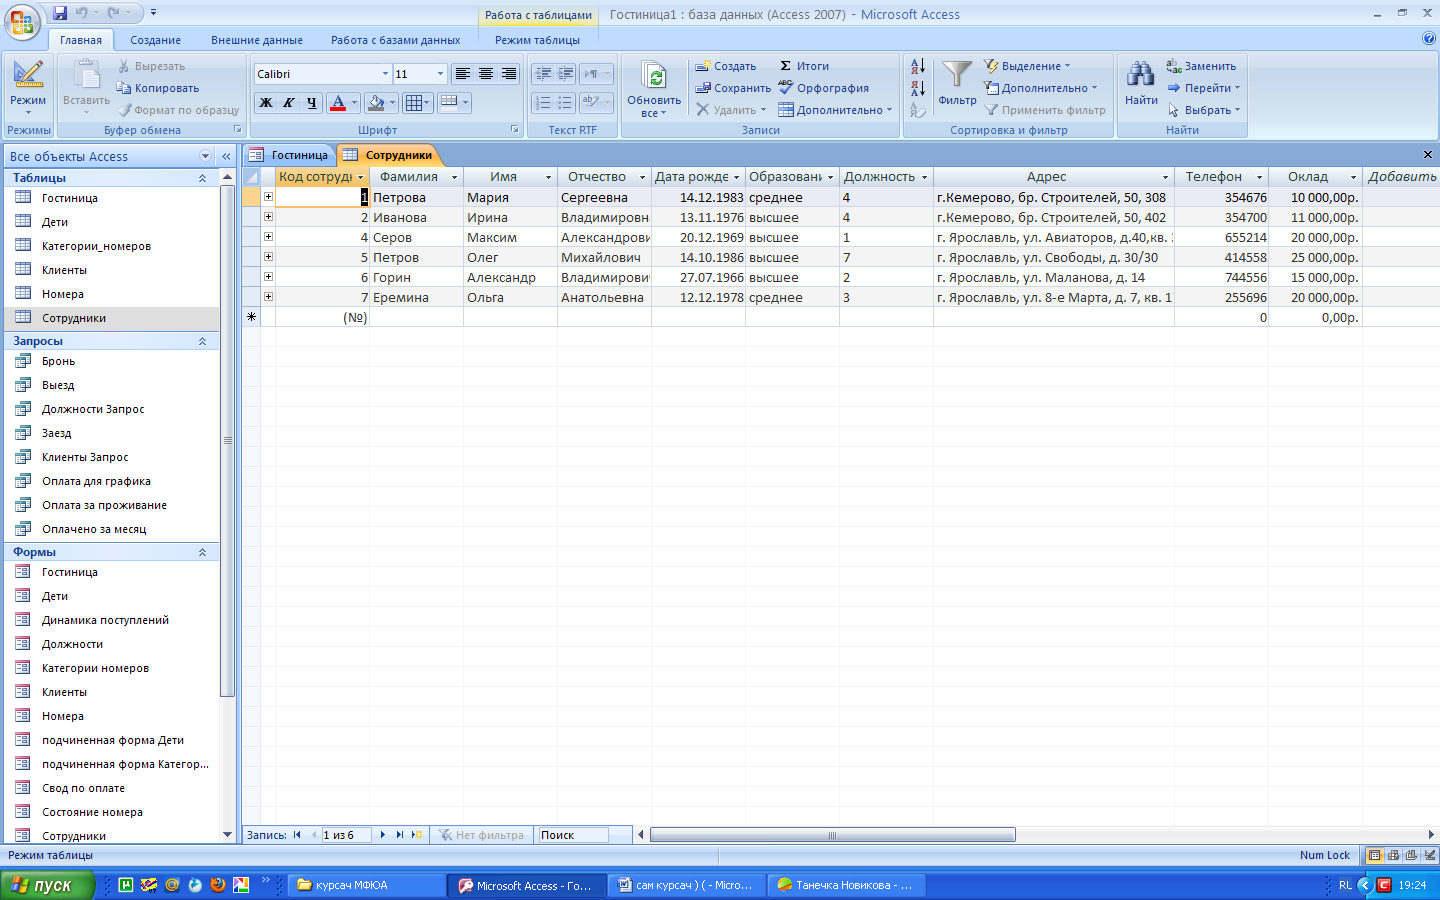Sort ascending A to Z icon
1440x900 pixels.
(917, 67)
